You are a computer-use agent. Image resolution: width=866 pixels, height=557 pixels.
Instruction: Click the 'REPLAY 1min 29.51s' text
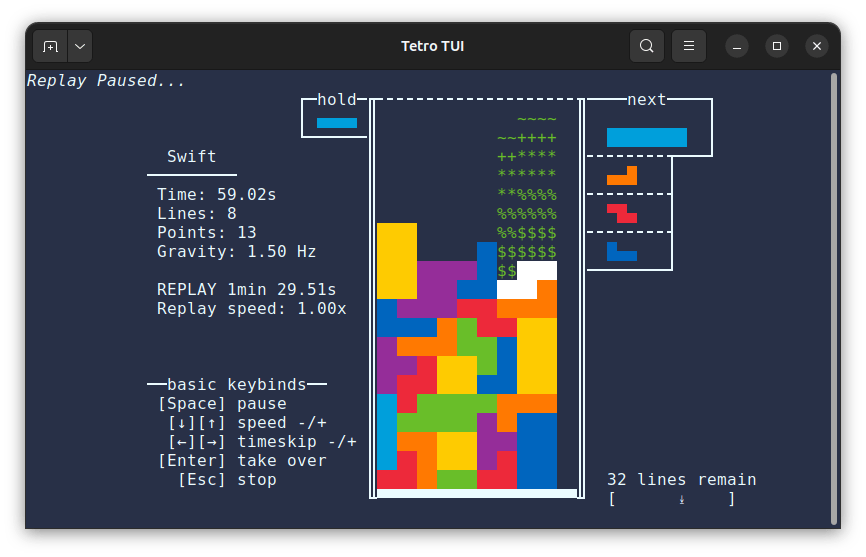(246, 289)
